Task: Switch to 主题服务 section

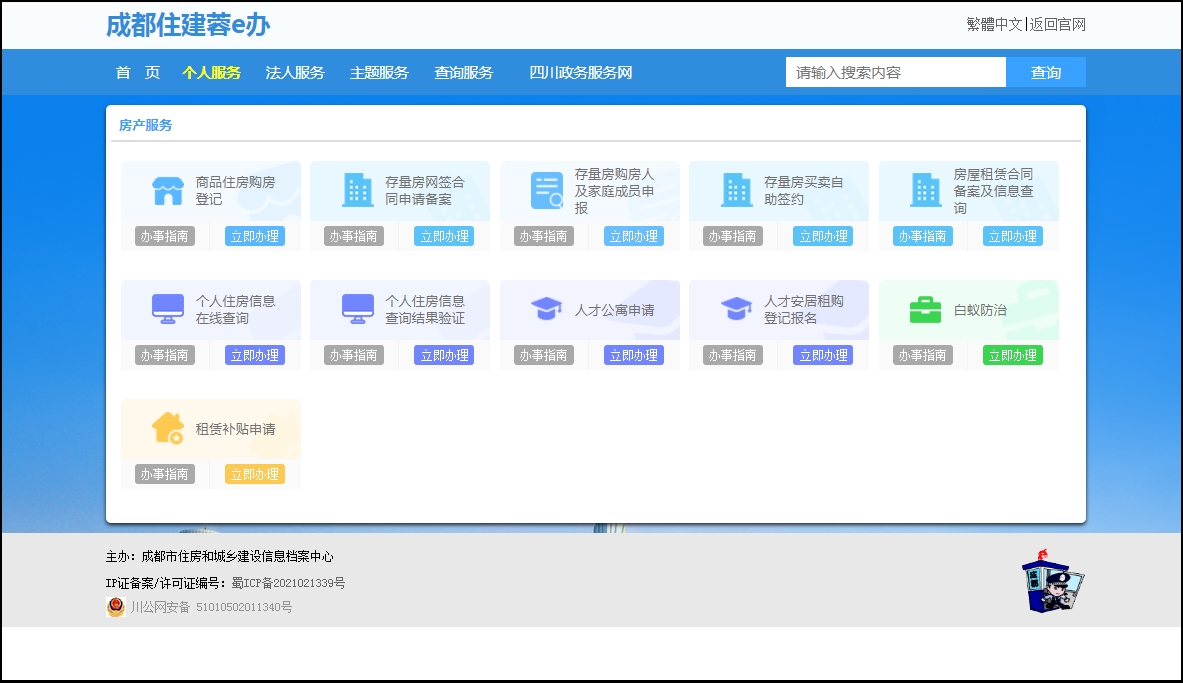Action: click(378, 71)
